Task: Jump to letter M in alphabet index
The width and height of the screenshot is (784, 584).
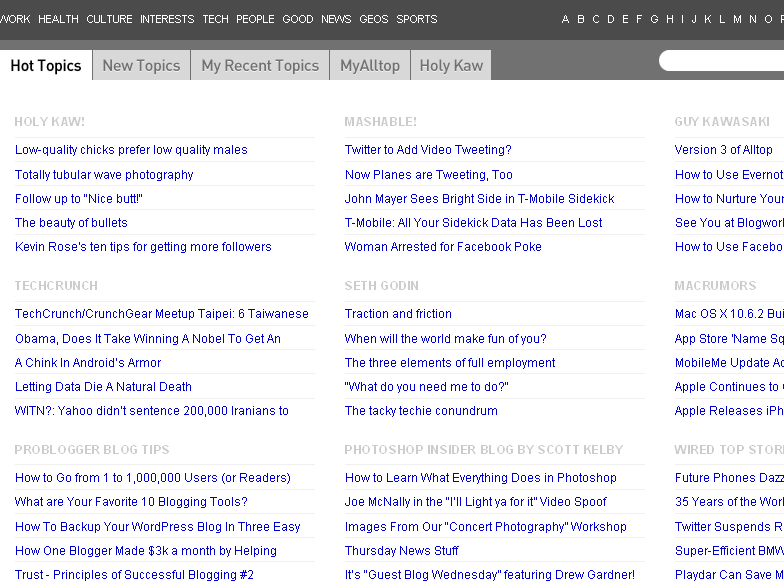Action: 737,19
